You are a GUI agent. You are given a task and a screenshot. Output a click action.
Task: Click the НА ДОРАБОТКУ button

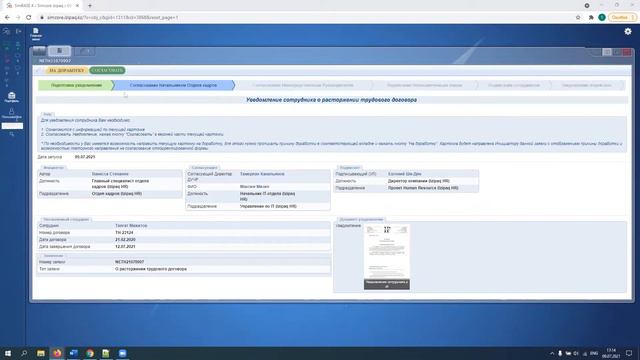(x=66, y=70)
